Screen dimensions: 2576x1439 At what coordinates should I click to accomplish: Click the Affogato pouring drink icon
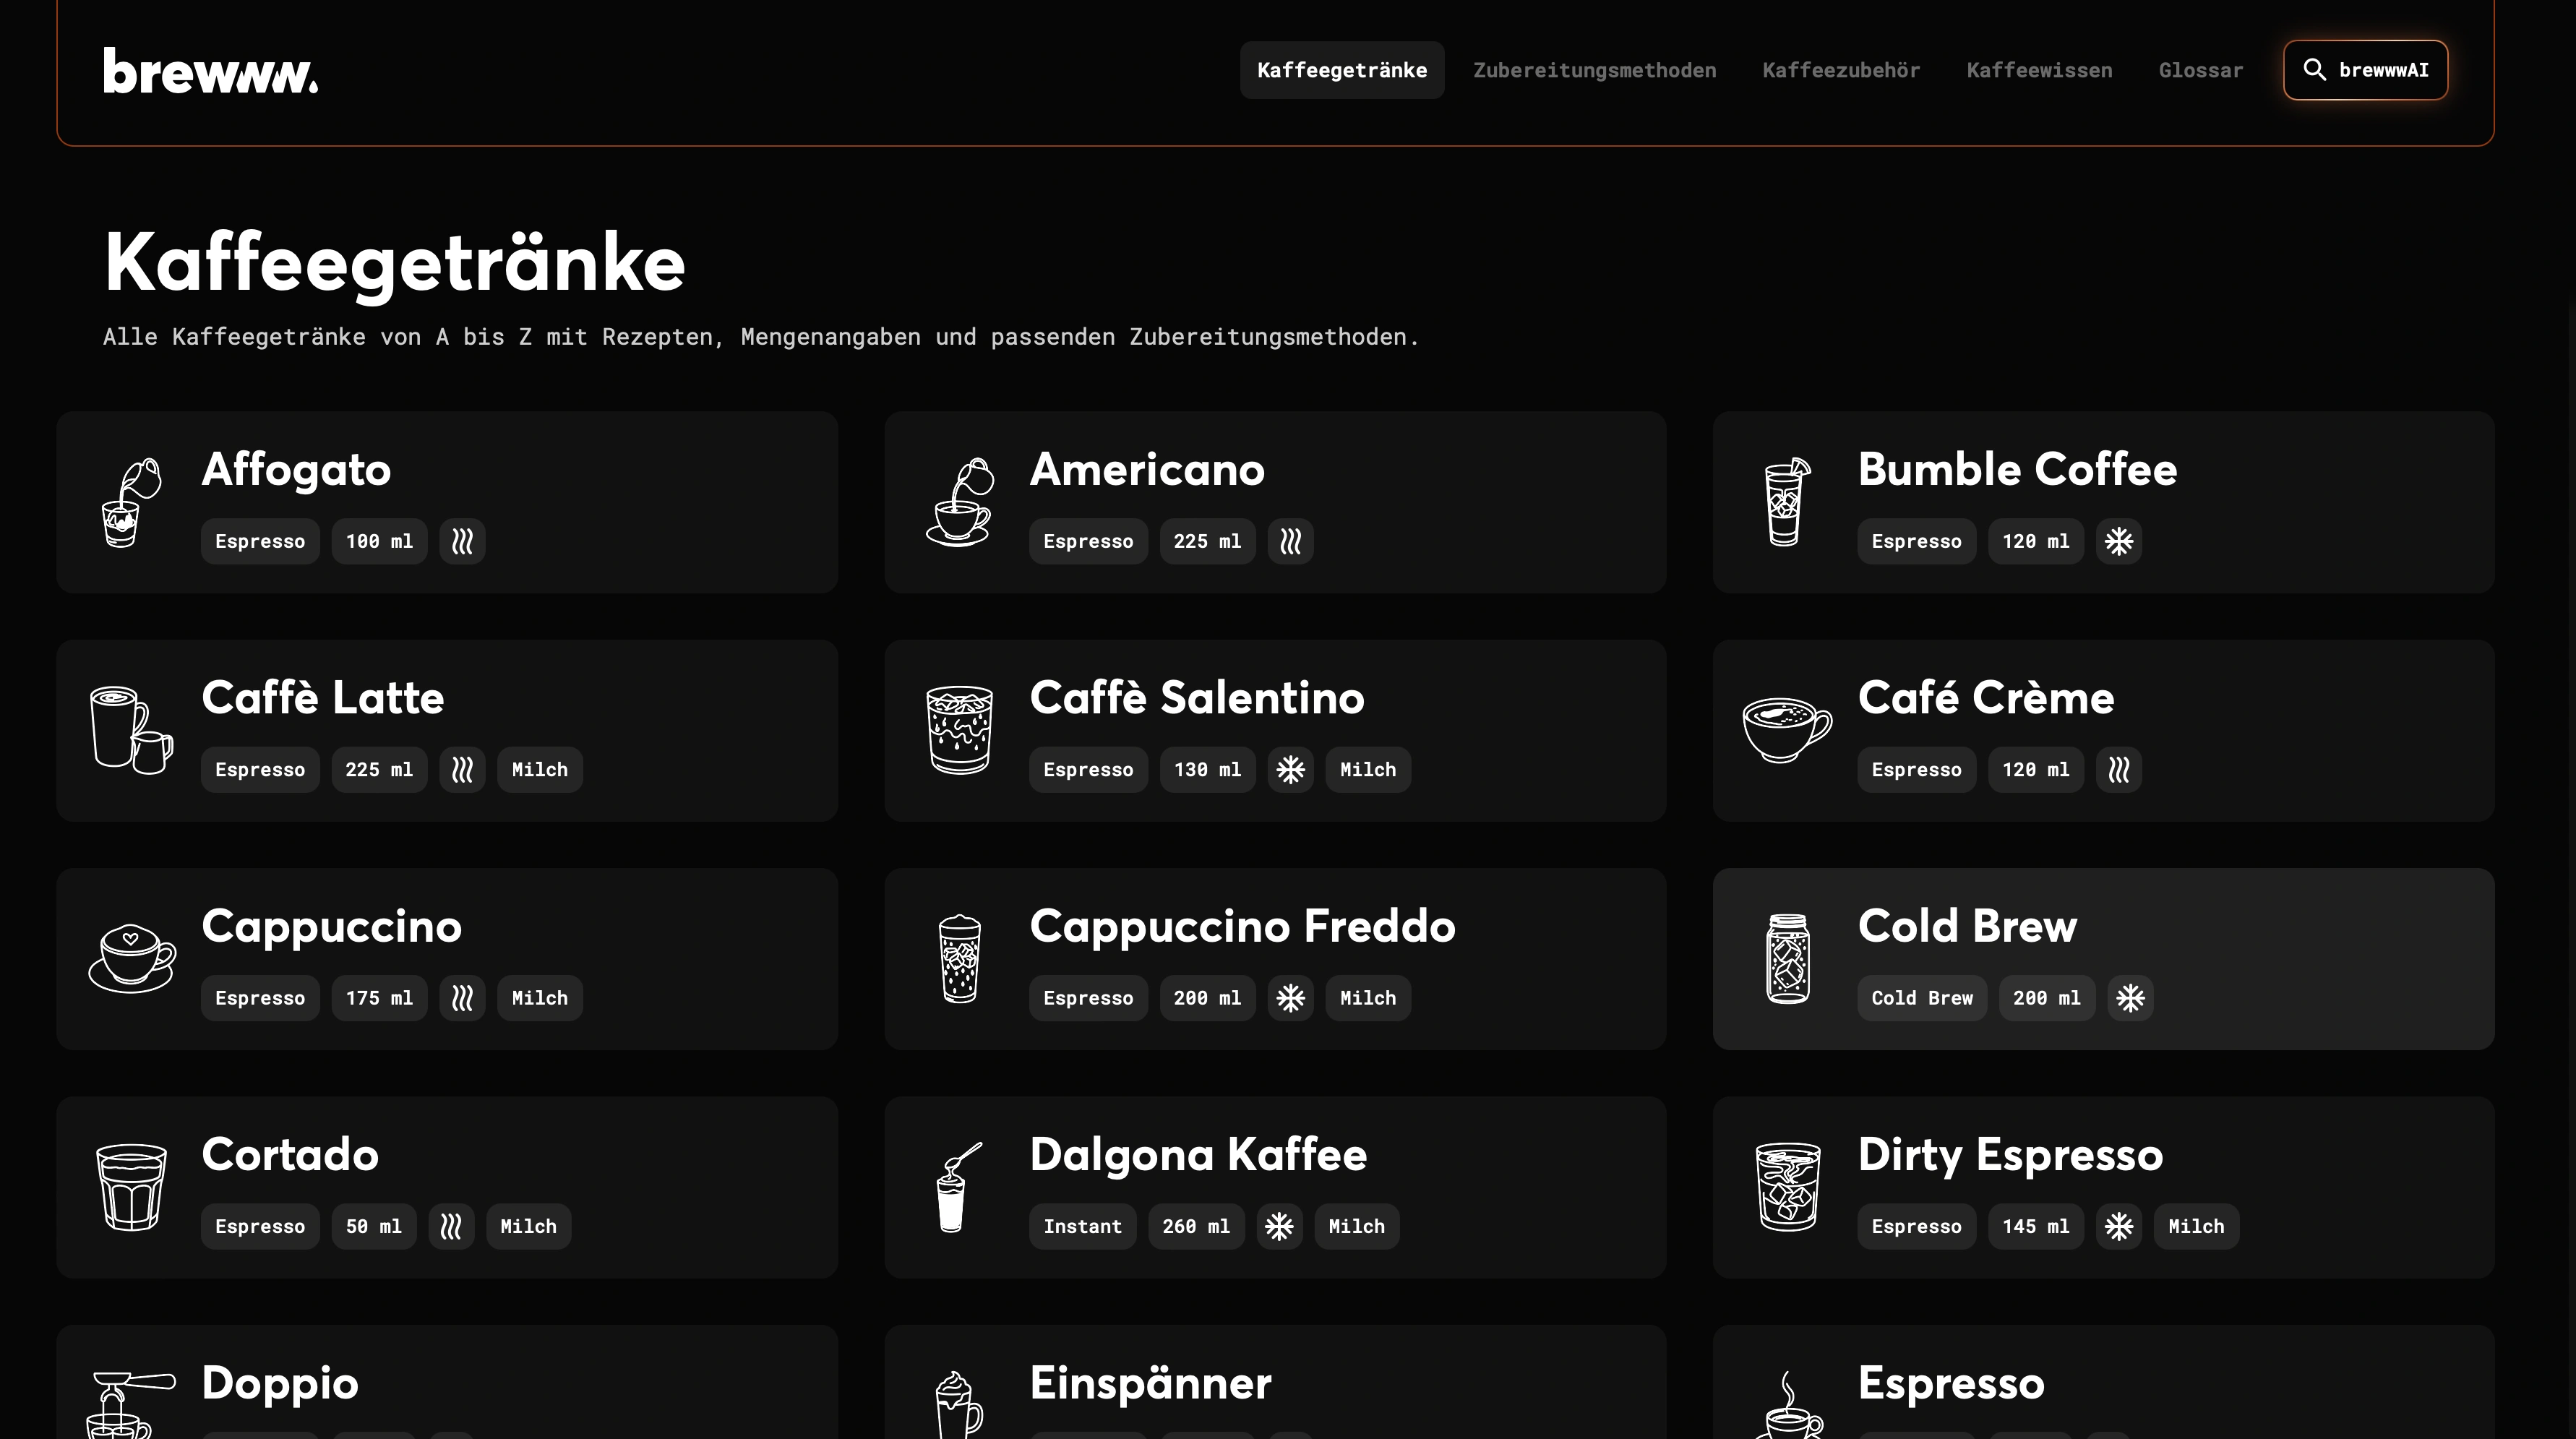coord(131,502)
